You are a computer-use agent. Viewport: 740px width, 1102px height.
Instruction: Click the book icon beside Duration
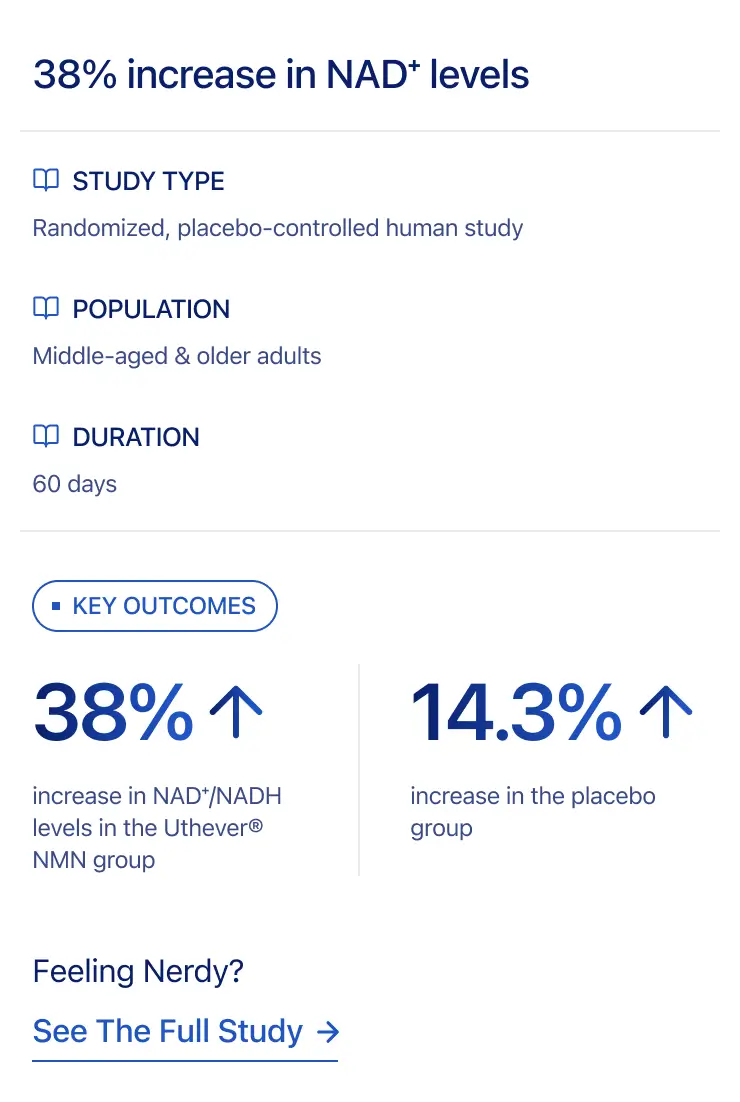pyautogui.click(x=46, y=437)
